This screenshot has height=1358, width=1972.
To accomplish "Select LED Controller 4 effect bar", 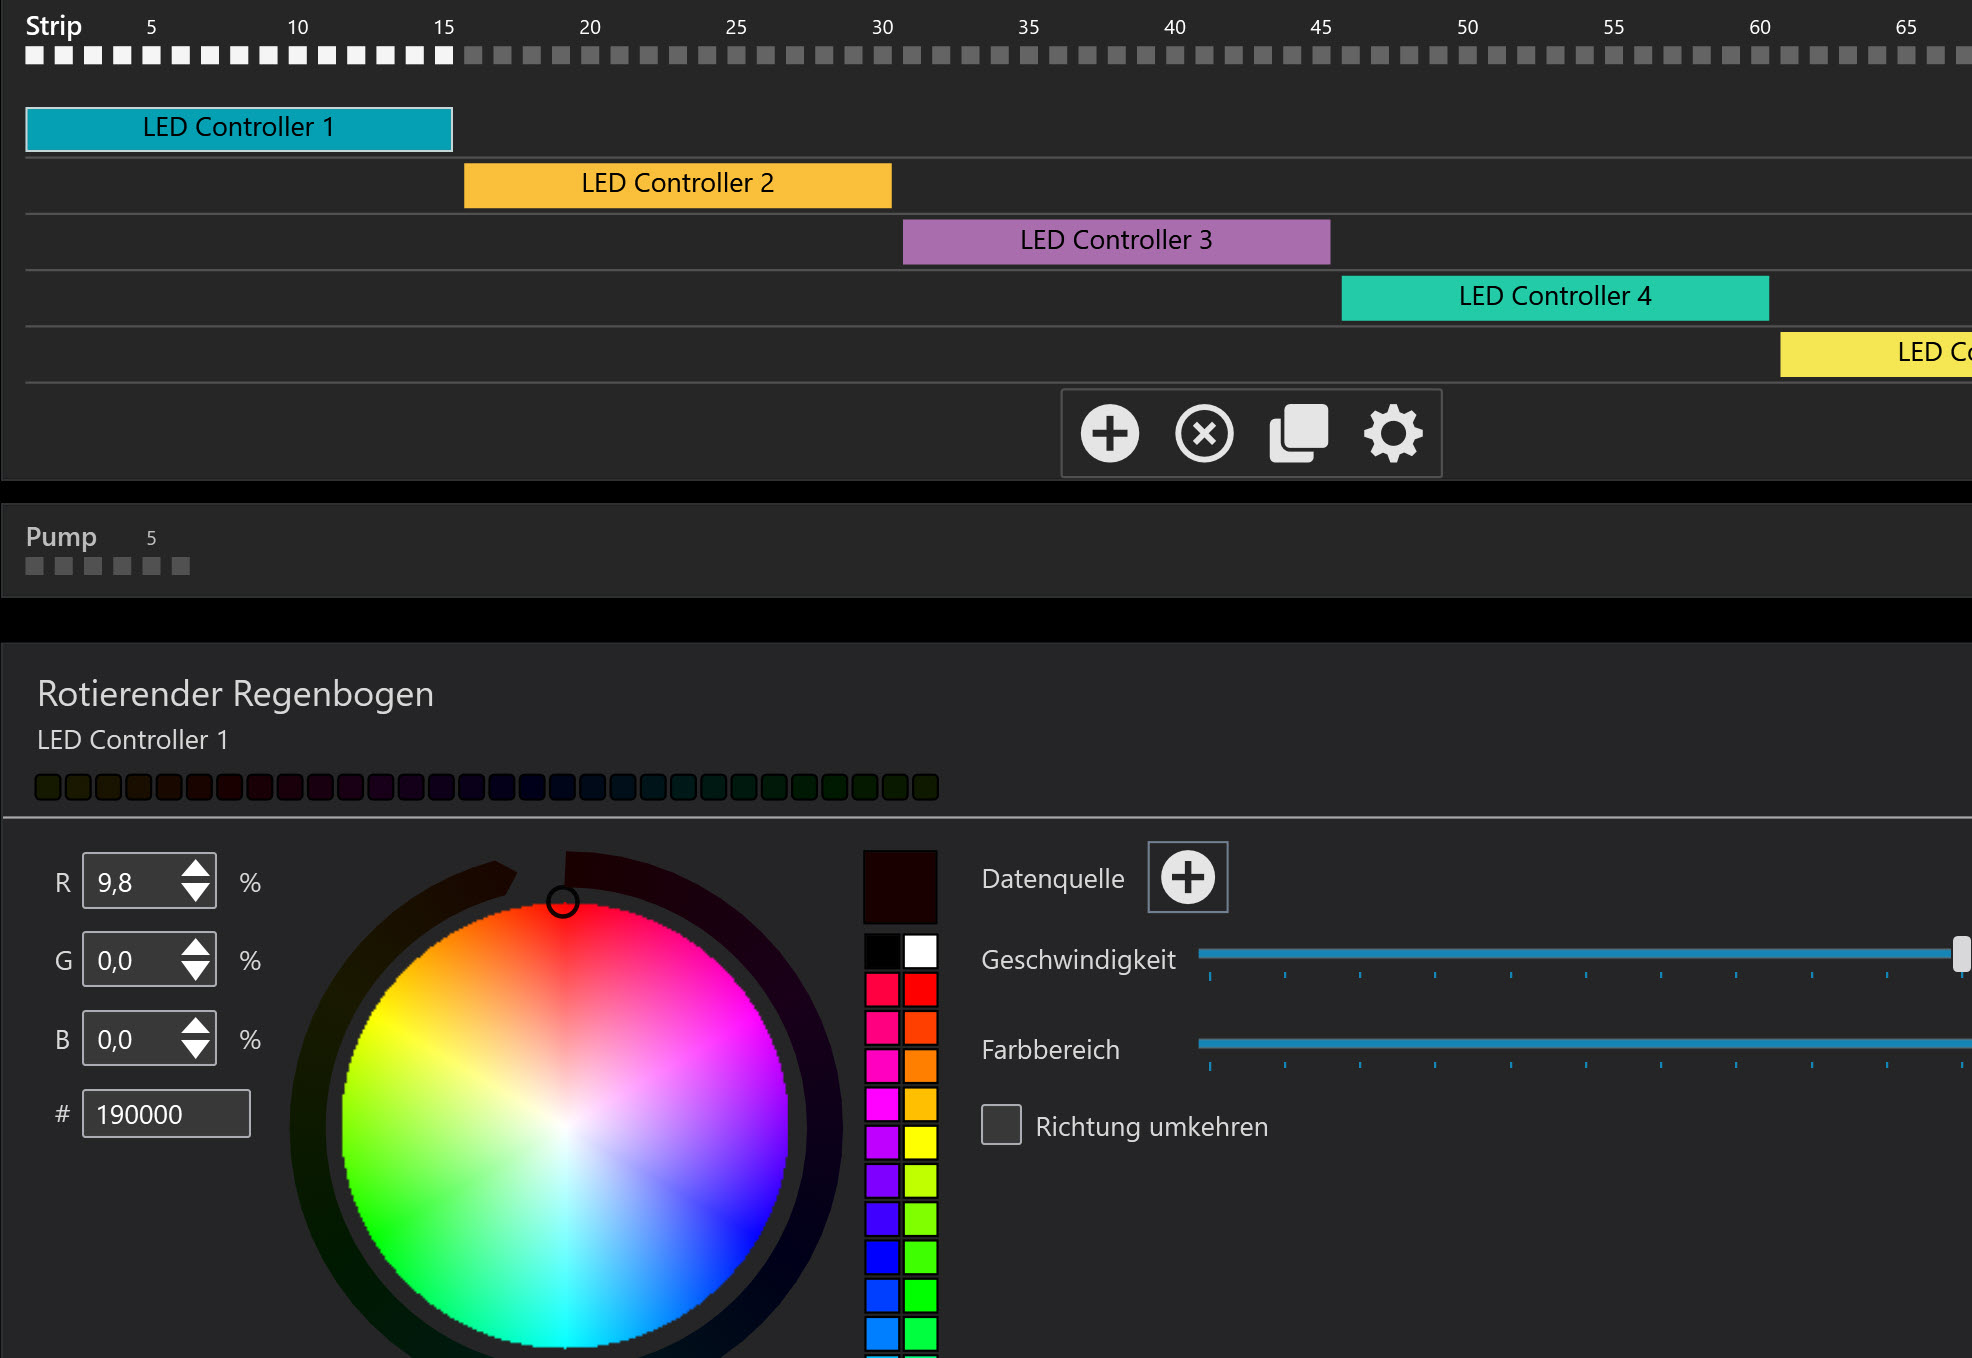I will 1554,297.
